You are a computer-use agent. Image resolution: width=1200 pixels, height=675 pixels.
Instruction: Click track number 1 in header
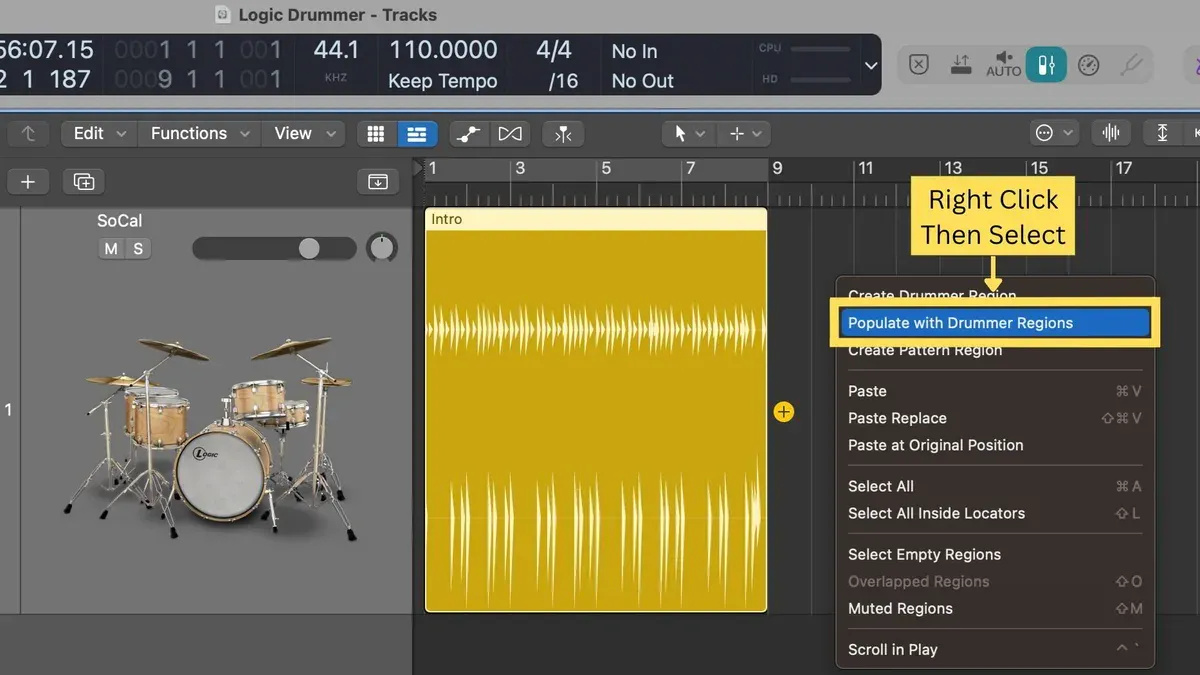click(9, 410)
